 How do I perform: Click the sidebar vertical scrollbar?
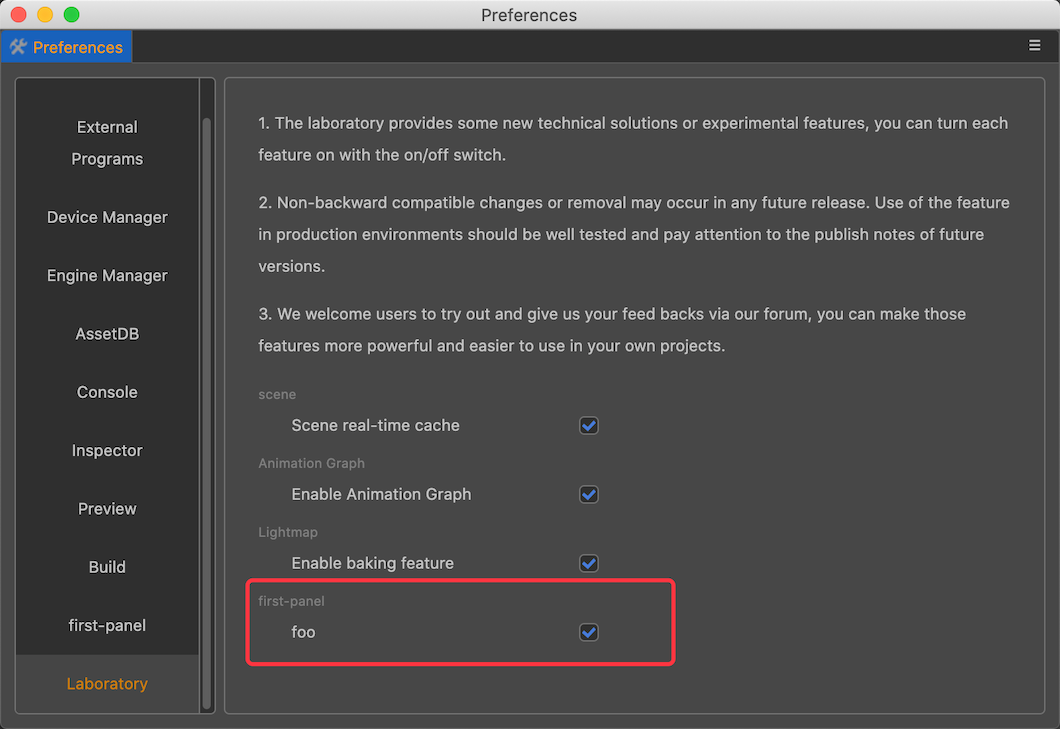click(207, 400)
